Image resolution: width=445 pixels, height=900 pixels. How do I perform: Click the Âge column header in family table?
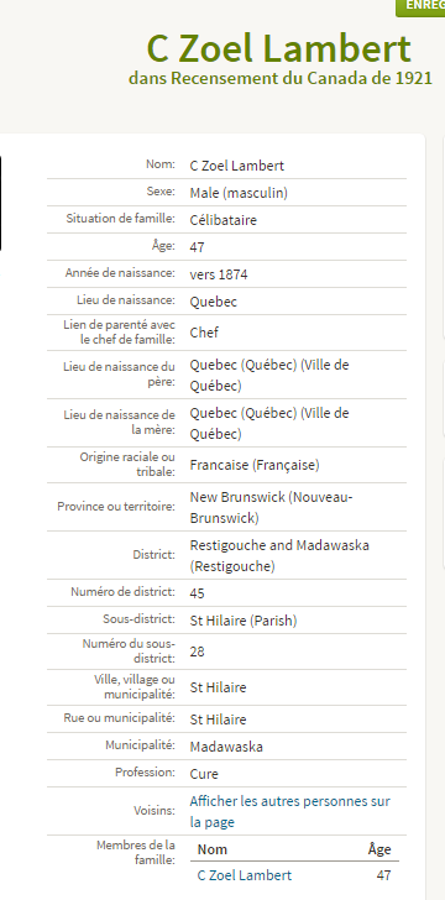(380, 849)
